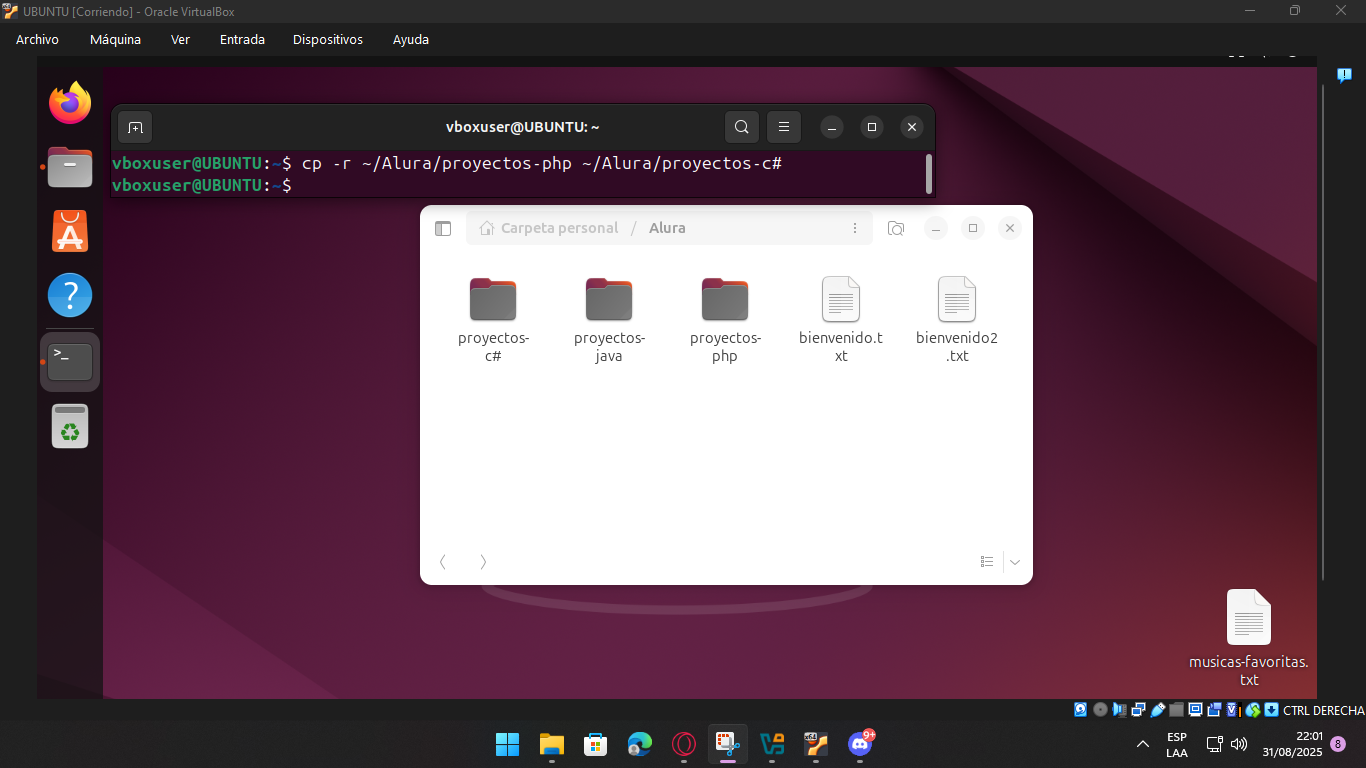This screenshot has height=768, width=1366.
Task: Click VirtualBox optical disk indicator
Action: (1100, 710)
